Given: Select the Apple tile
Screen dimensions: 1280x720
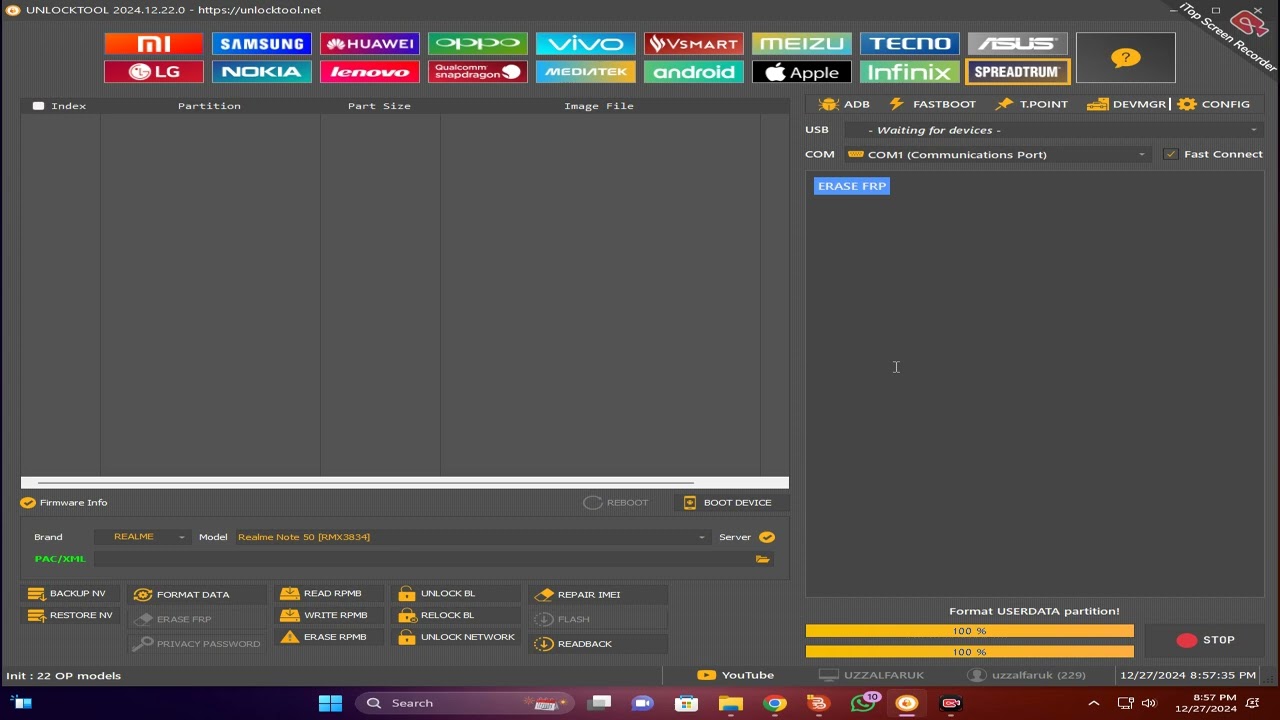Looking at the screenshot, I should pos(802,72).
